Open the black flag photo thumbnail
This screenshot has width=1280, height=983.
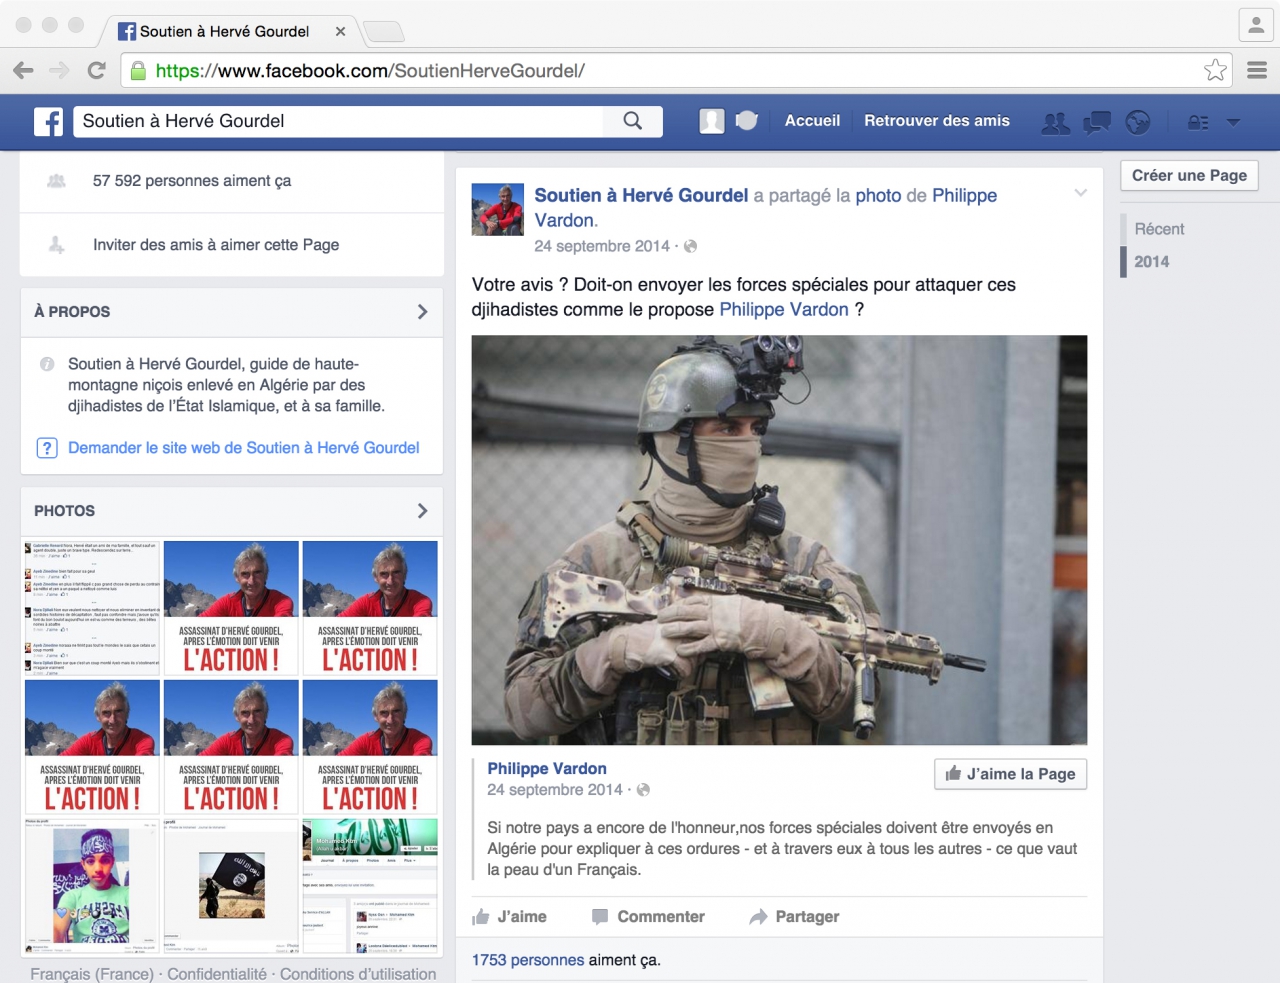[231, 886]
